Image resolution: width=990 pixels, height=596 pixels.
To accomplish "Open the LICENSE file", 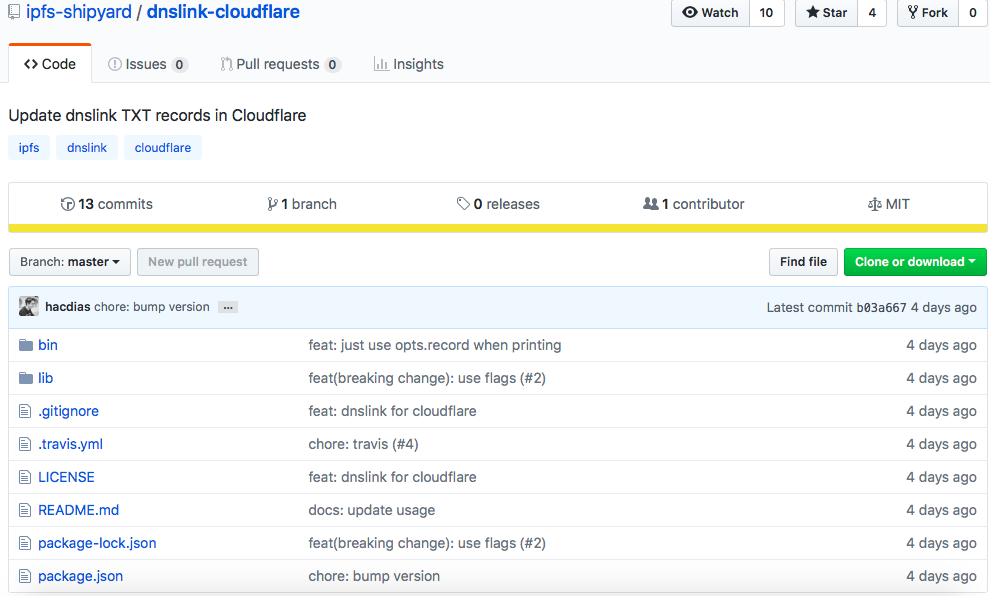I will coord(66,477).
